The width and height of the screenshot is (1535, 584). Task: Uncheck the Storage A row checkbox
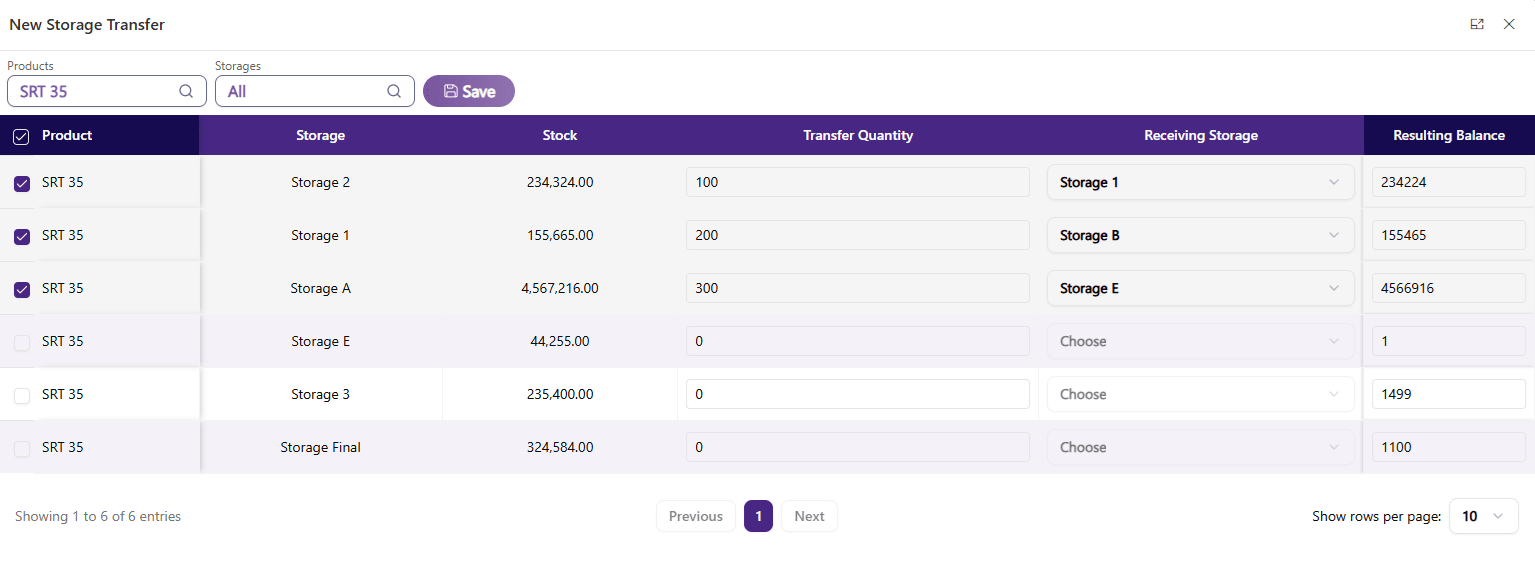(22, 289)
